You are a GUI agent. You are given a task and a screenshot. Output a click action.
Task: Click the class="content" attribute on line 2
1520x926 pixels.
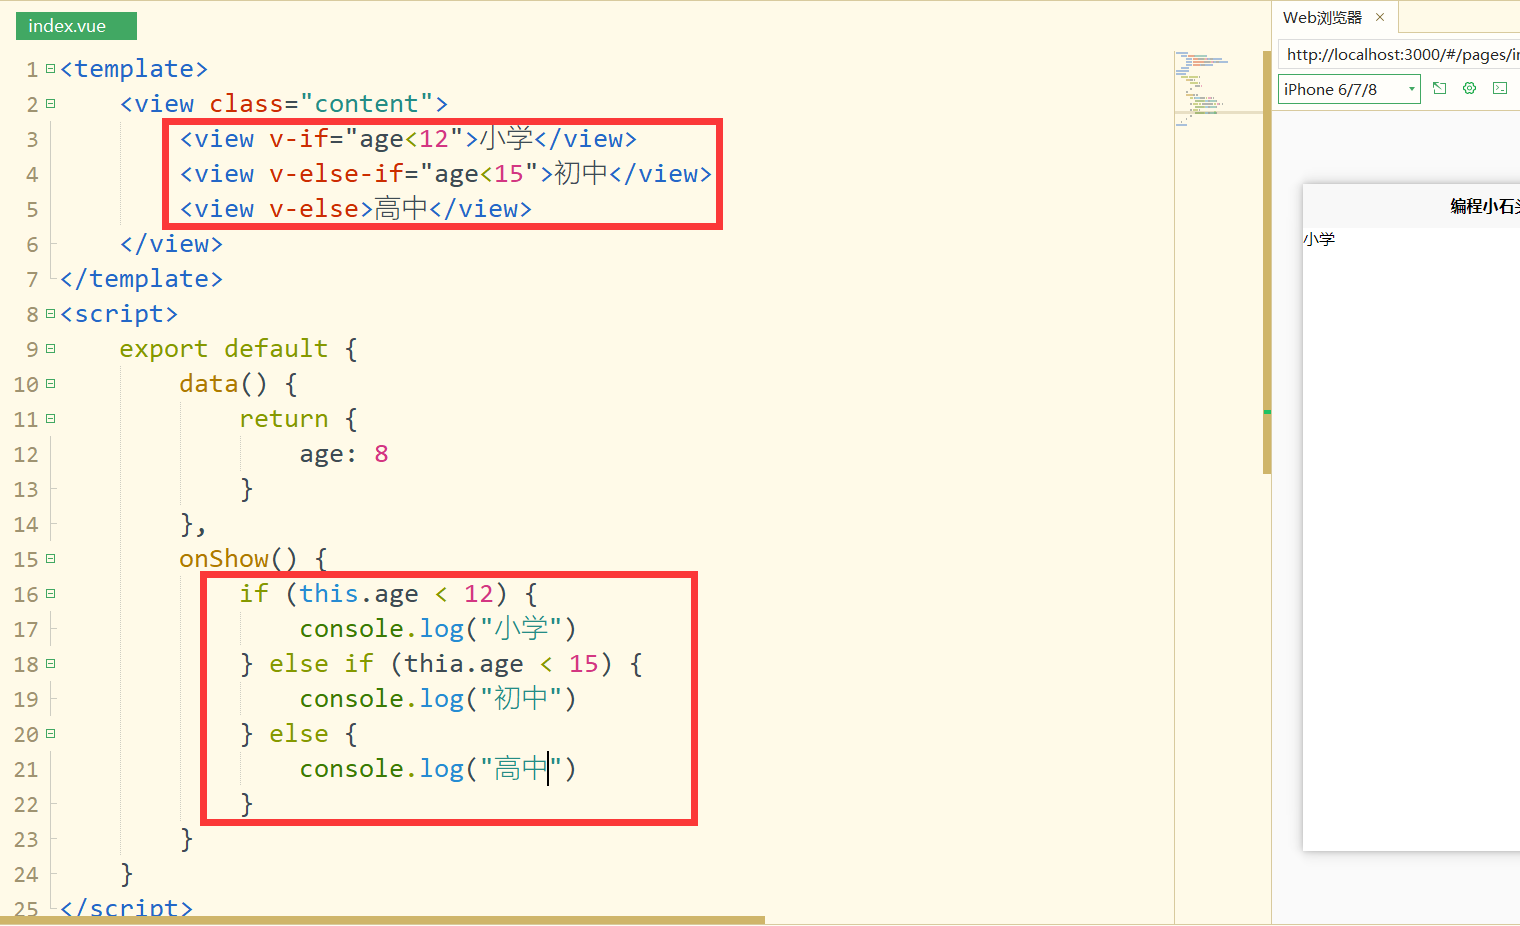321,104
